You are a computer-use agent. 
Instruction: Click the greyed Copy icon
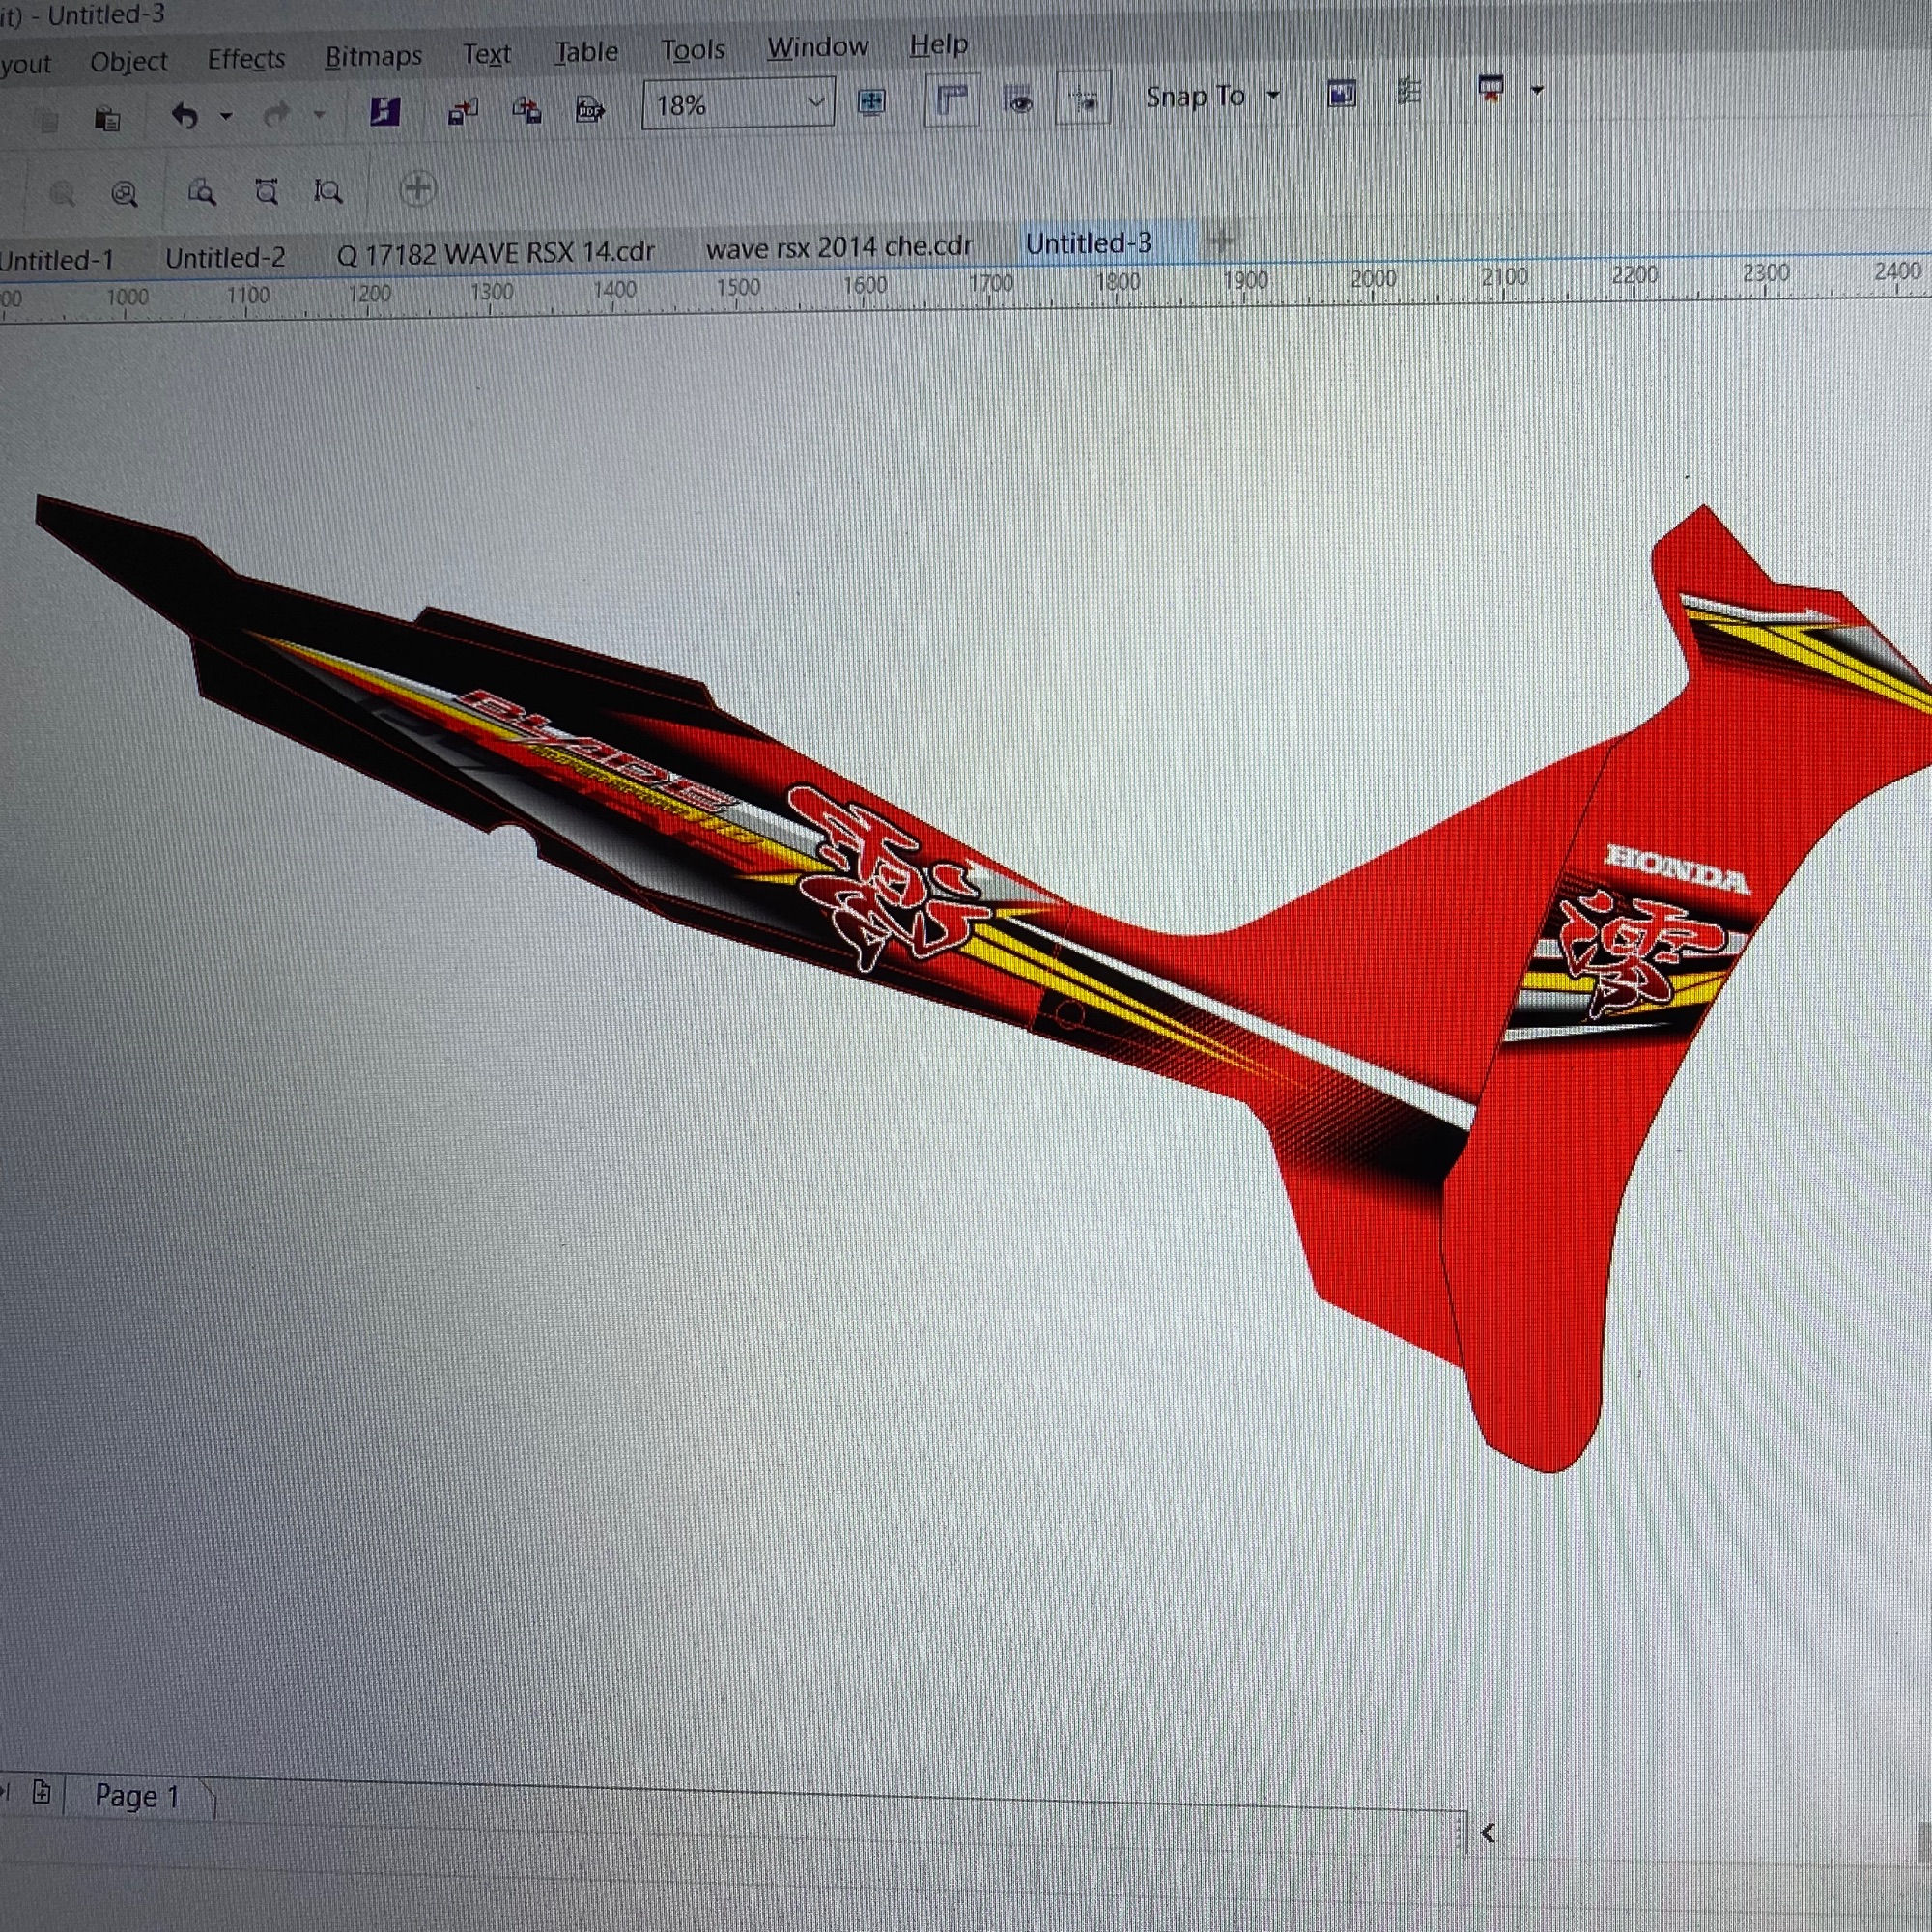pyautogui.click(x=46, y=121)
